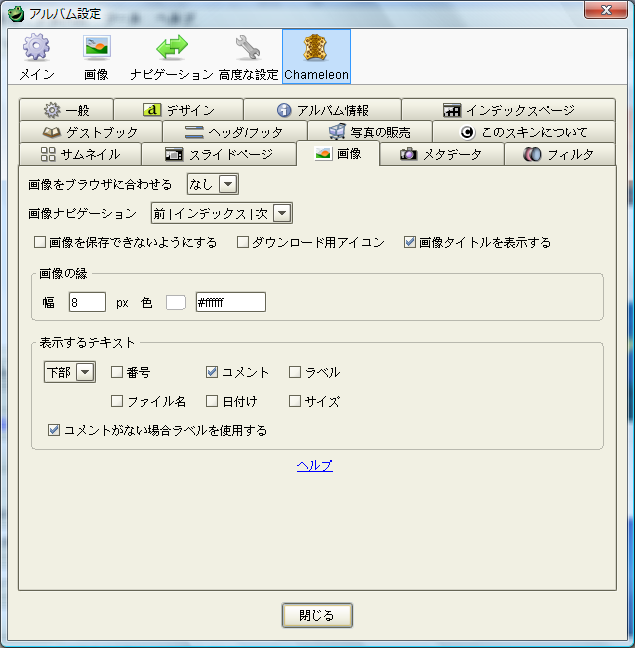Check the サイズ checkbox
The width and height of the screenshot is (635, 648).
295,401
